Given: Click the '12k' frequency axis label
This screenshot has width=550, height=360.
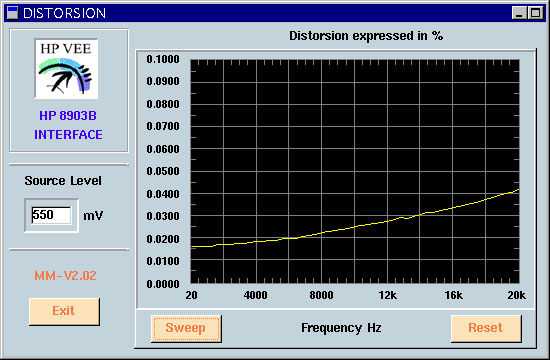Looking at the screenshot, I should pyautogui.click(x=388, y=295).
